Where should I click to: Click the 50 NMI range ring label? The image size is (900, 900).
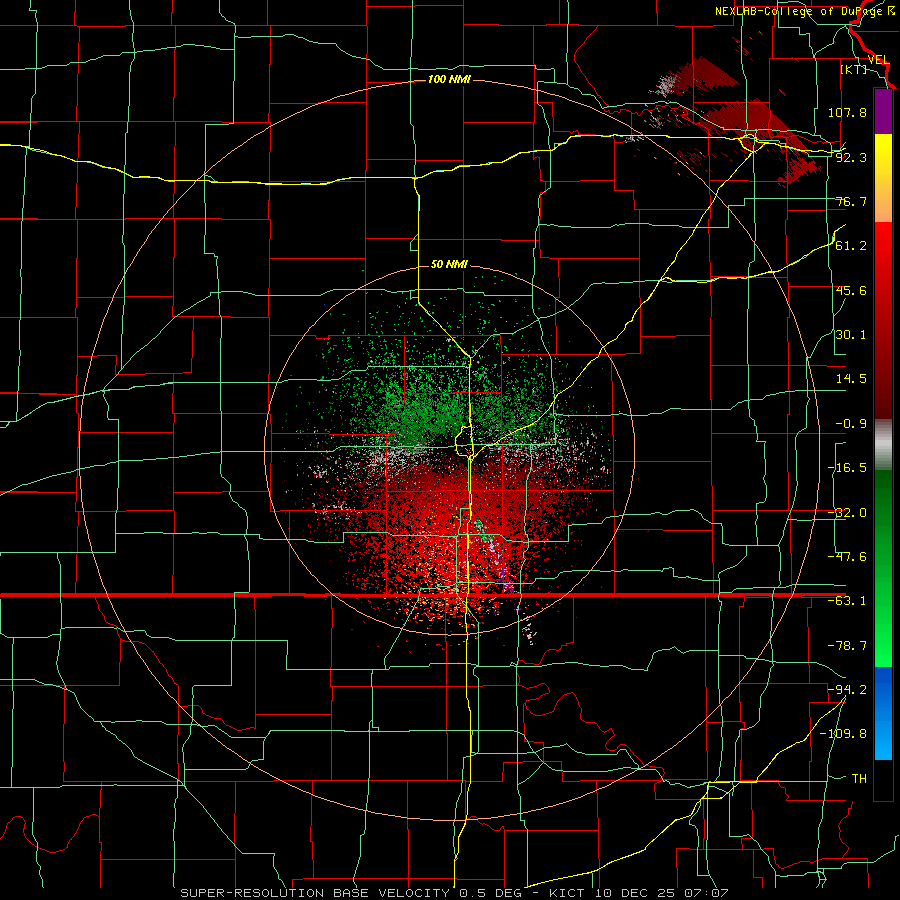pos(449,265)
